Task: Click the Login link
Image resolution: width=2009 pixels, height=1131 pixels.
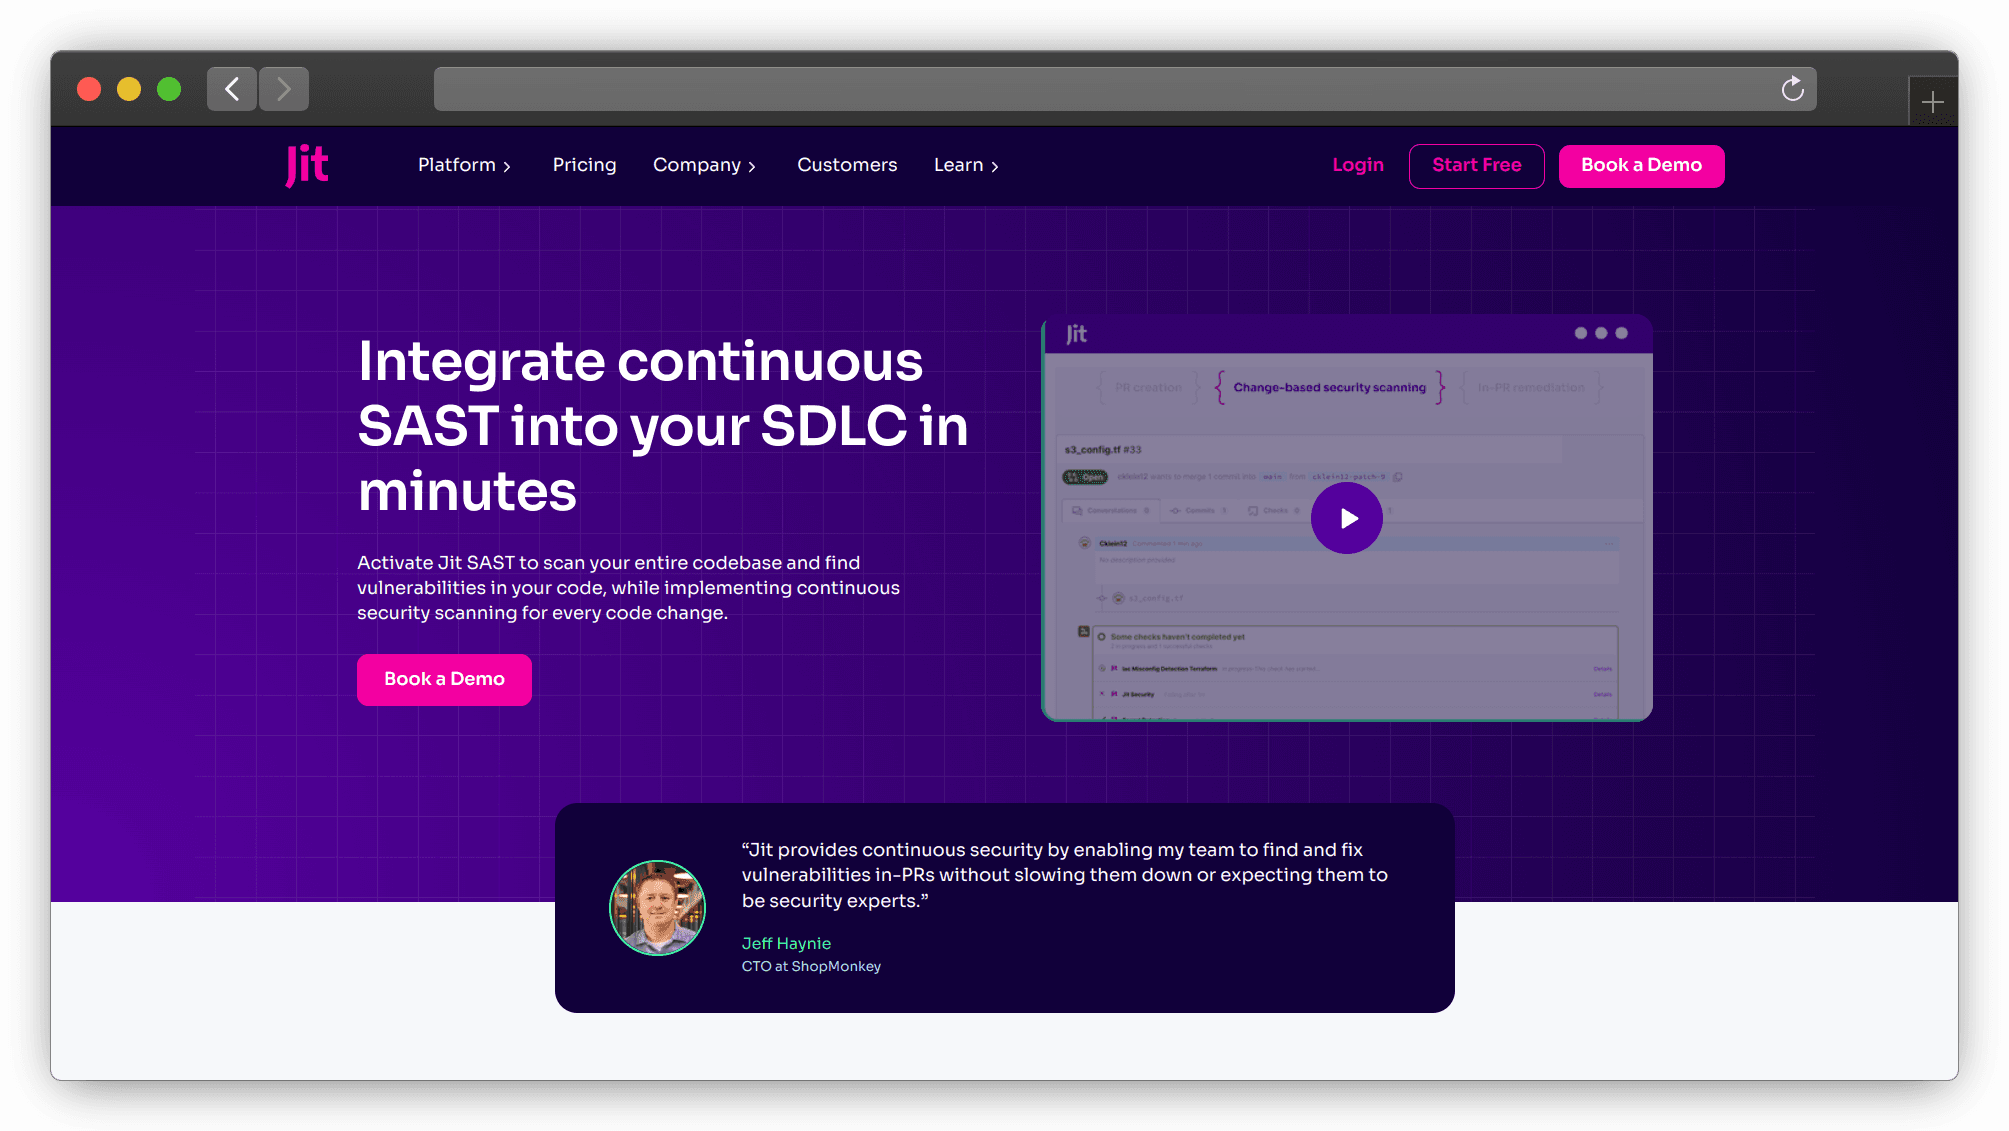Action: [x=1358, y=165]
